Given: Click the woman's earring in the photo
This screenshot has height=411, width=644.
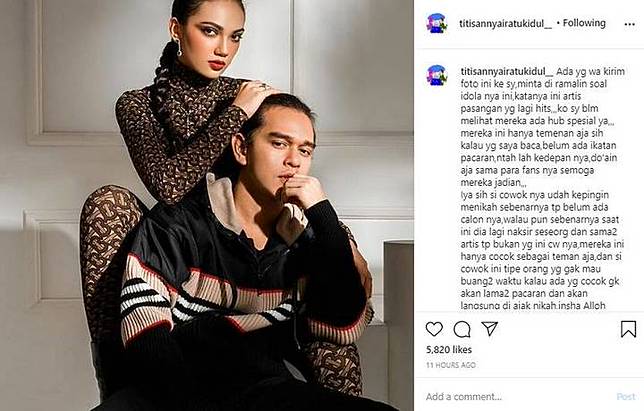Looking at the screenshot, I should point(179,48).
